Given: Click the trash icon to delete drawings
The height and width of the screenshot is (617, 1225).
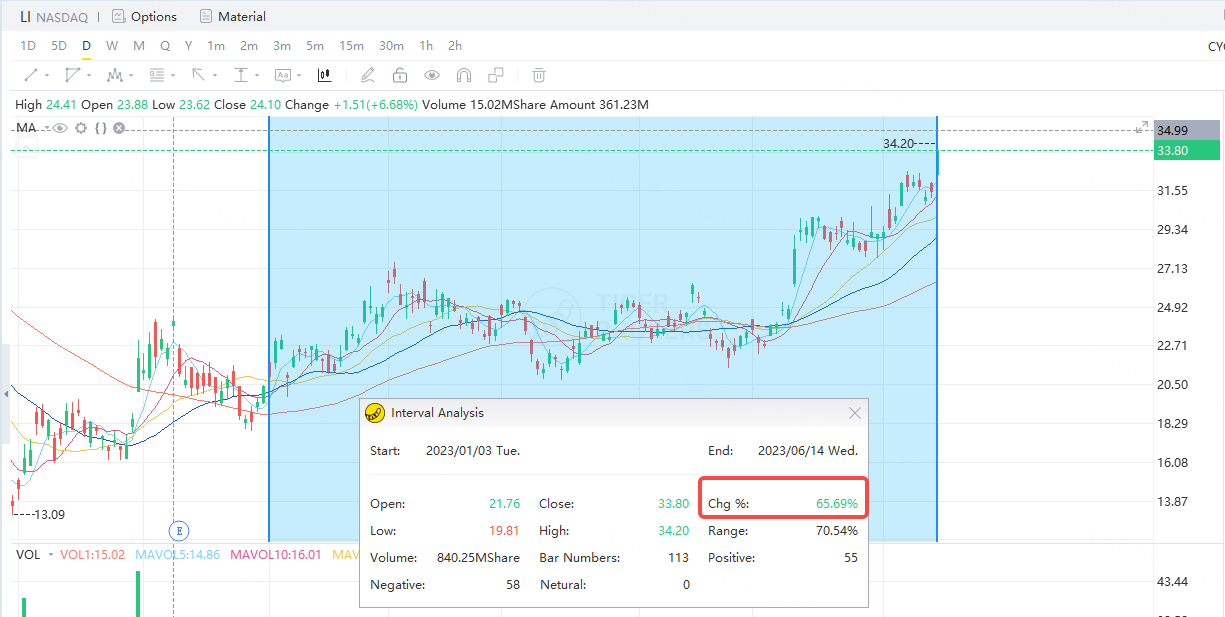Looking at the screenshot, I should coord(538,75).
